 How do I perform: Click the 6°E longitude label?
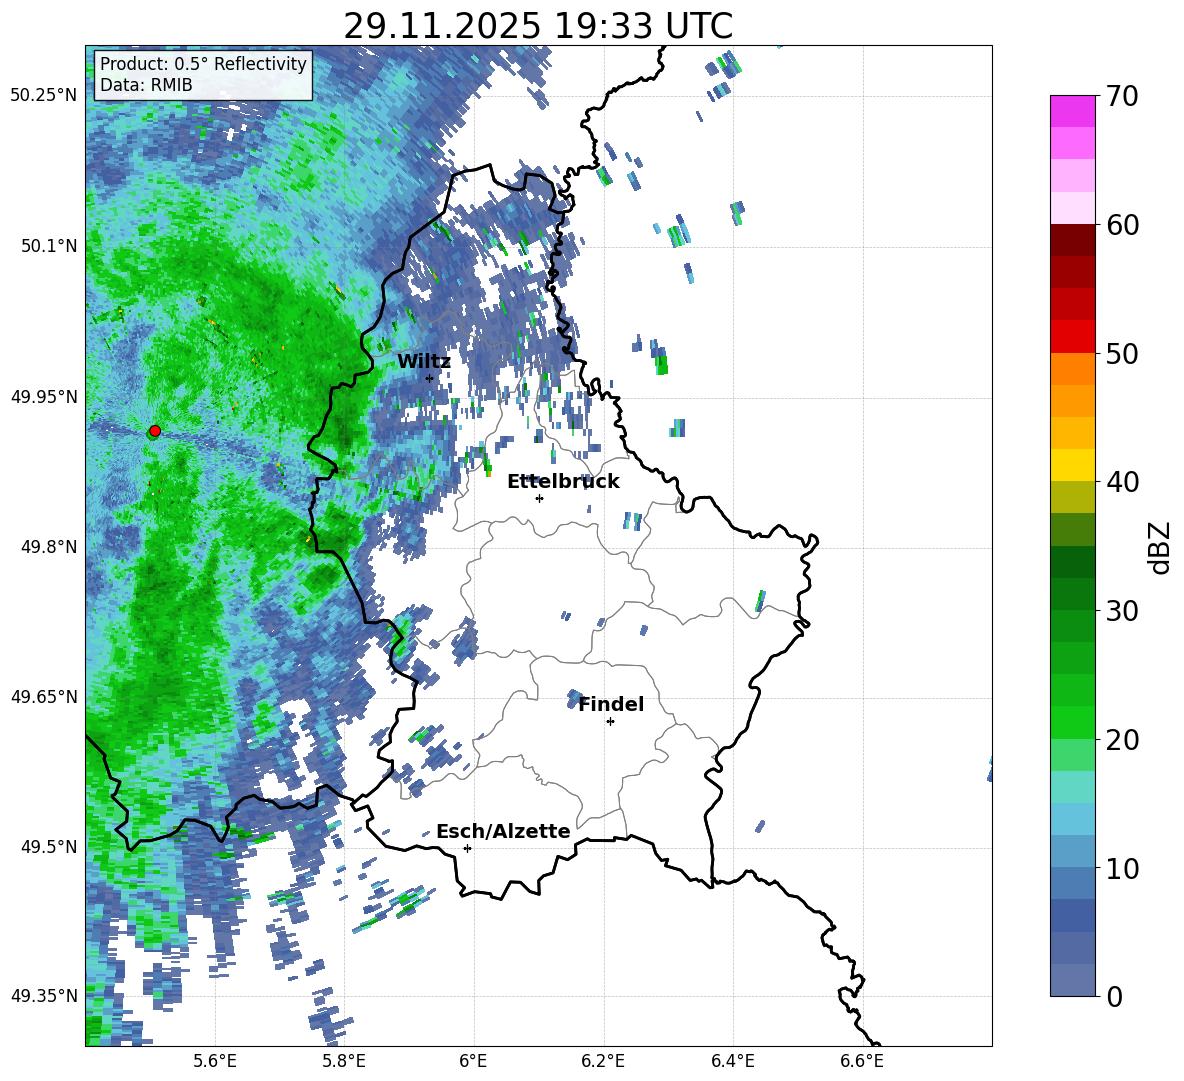(x=473, y=1061)
